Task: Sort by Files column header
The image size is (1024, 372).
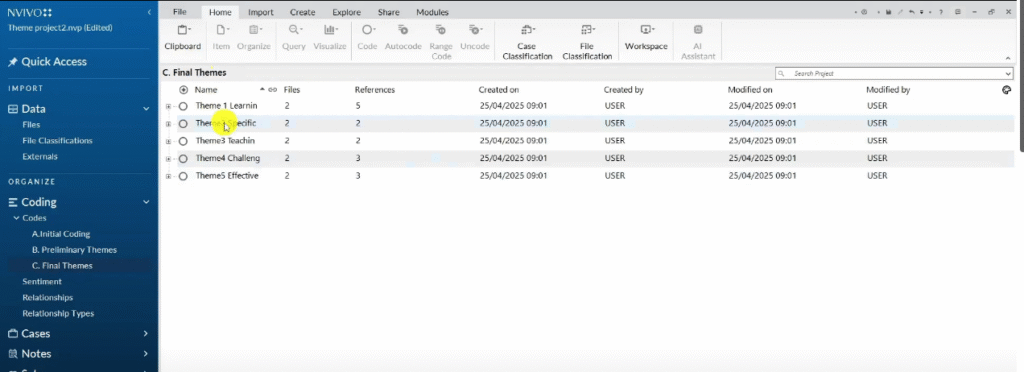Action: 292,90
